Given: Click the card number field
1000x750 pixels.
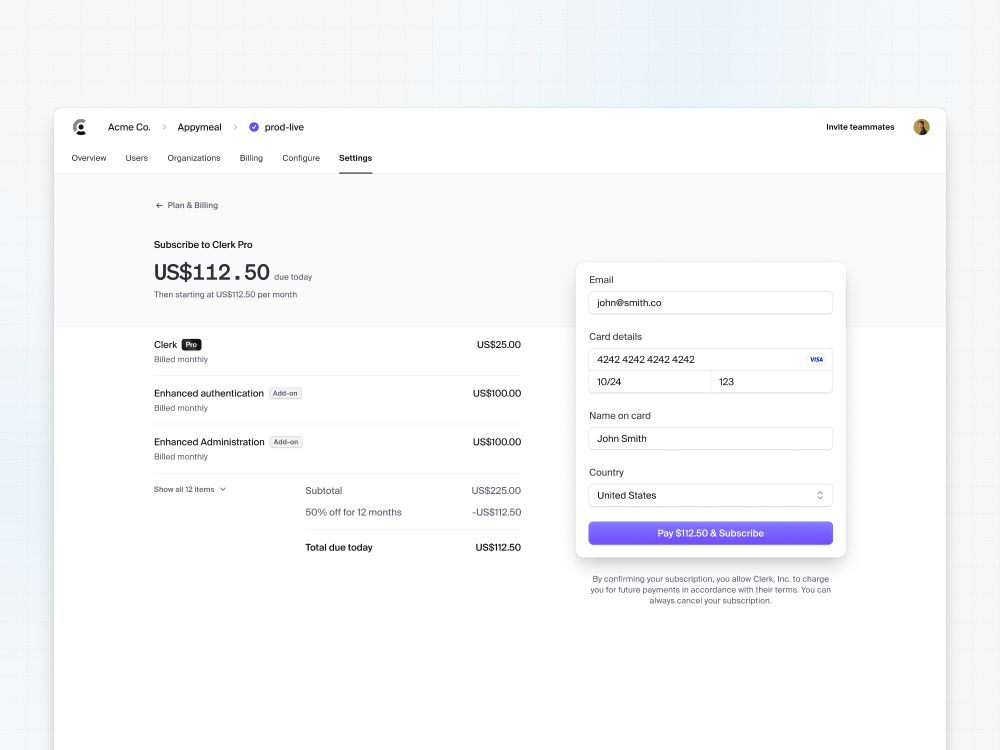Looking at the screenshot, I should point(710,360).
